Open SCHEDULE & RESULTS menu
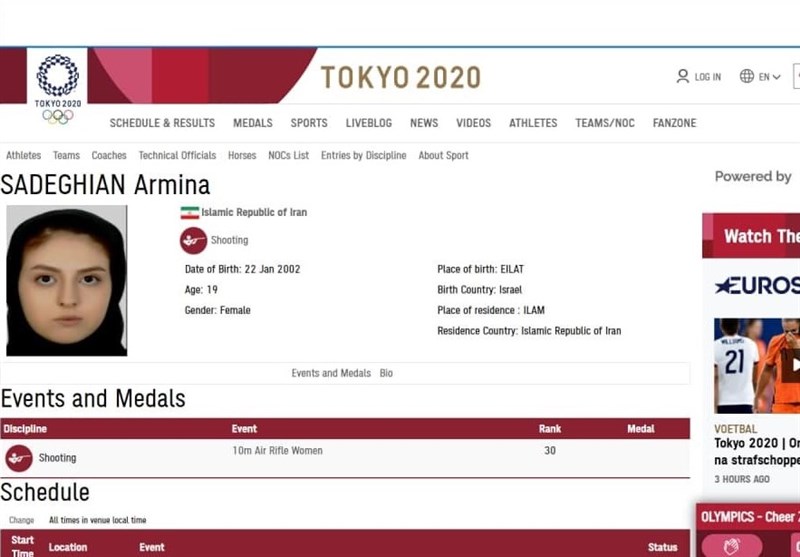The image size is (800, 557). pos(162,123)
